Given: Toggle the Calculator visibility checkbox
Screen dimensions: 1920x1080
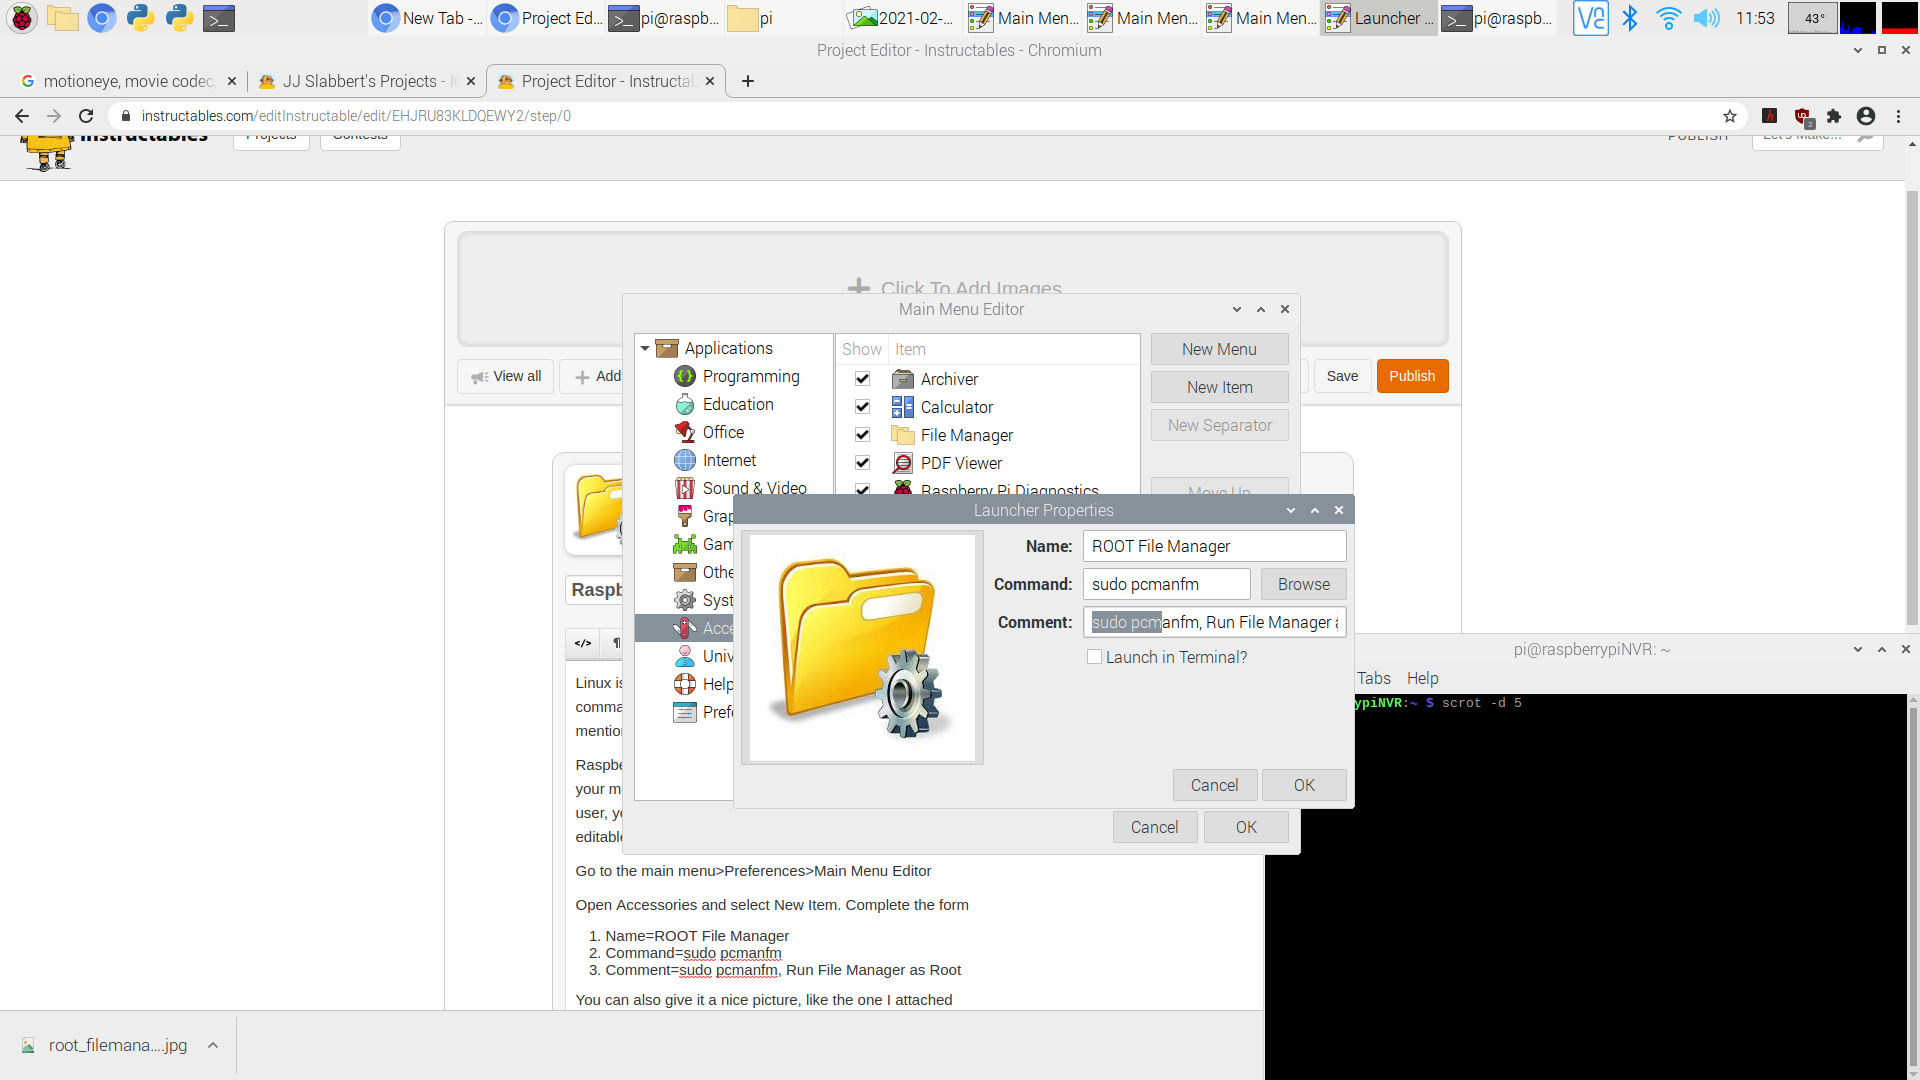Looking at the screenshot, I should (862, 406).
